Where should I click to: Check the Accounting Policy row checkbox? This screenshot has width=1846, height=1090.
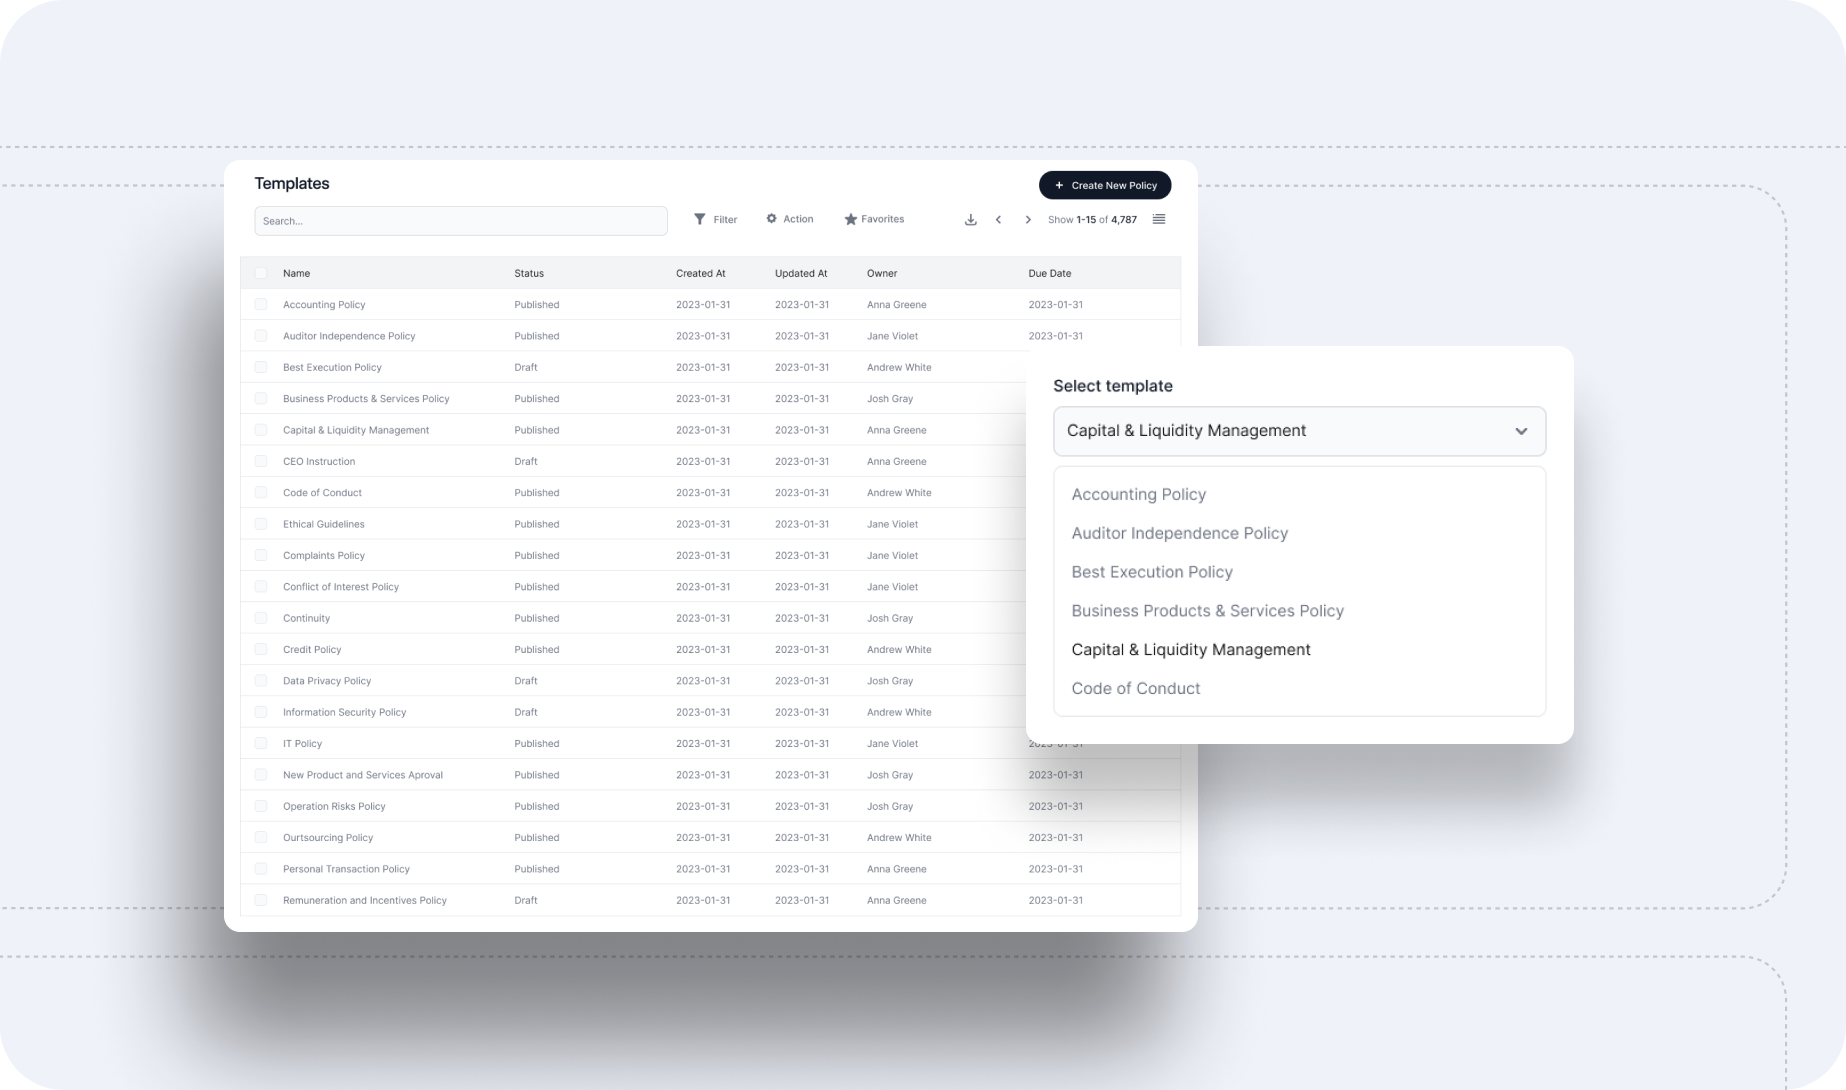pyautogui.click(x=261, y=304)
